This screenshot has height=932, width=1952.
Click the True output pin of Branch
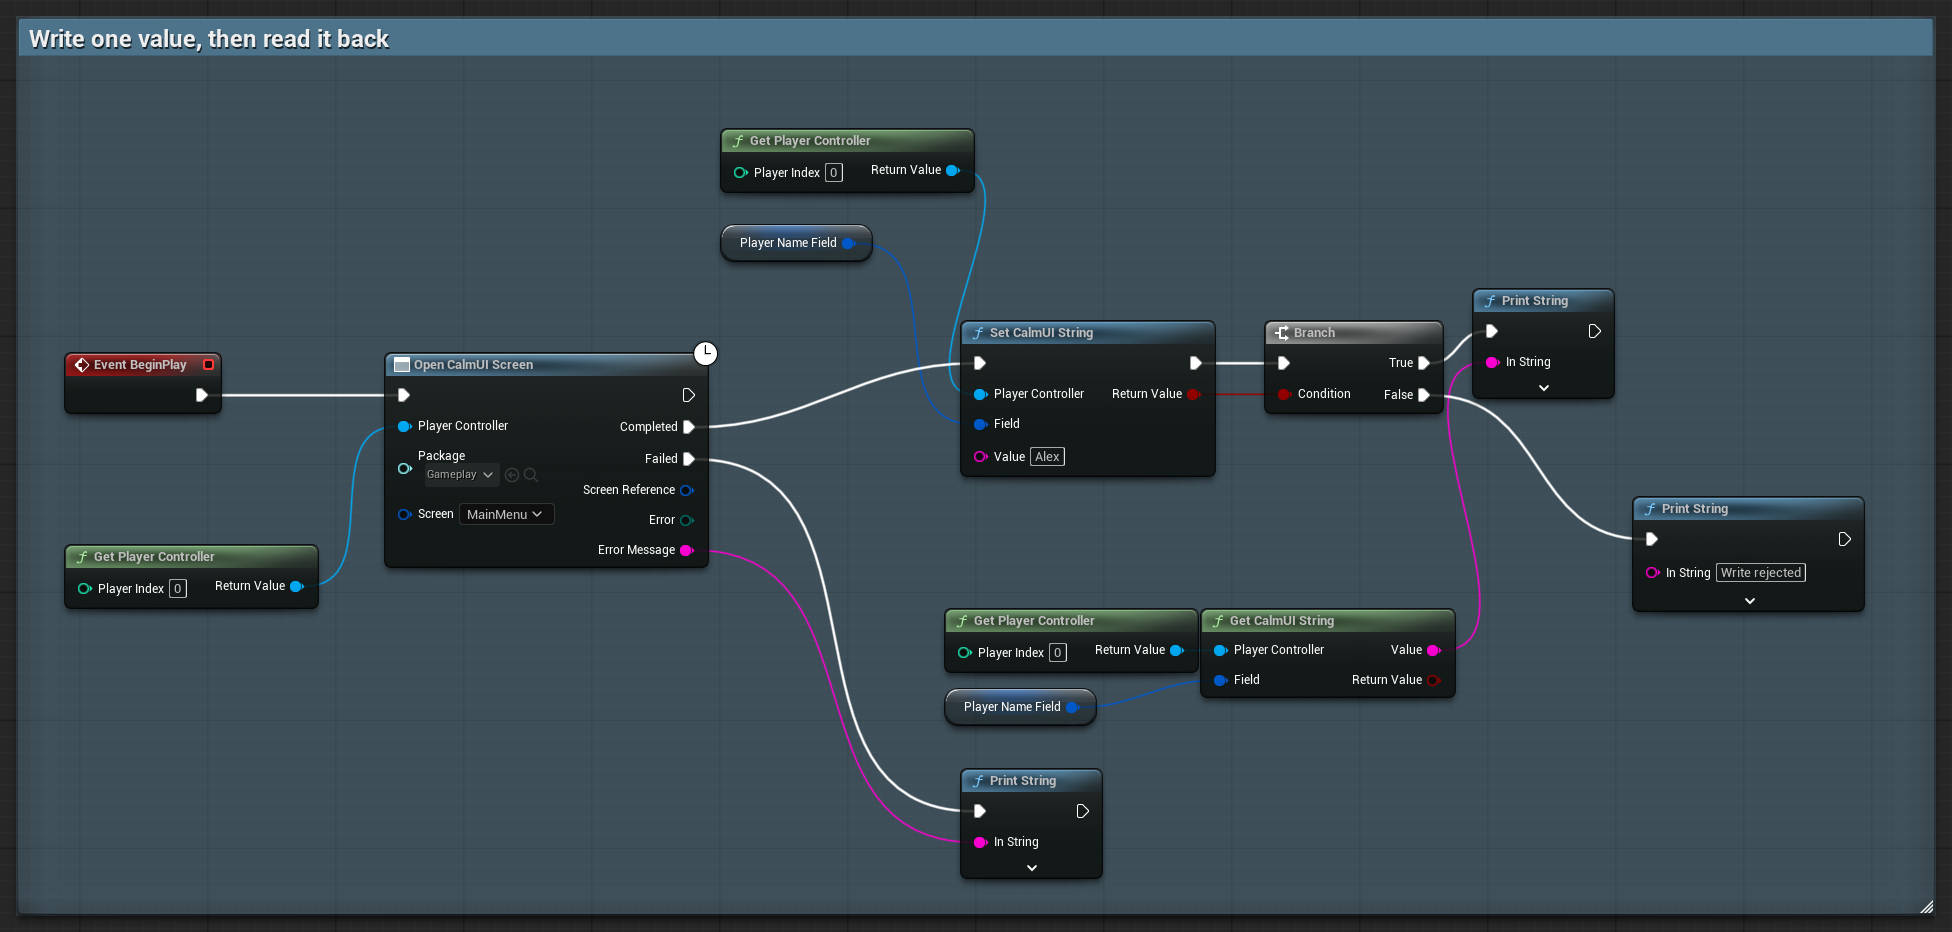(x=1424, y=363)
